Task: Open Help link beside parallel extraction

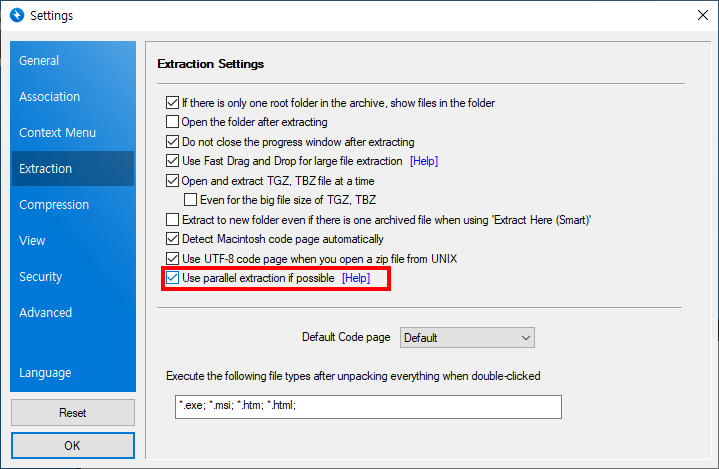Action: point(356,278)
